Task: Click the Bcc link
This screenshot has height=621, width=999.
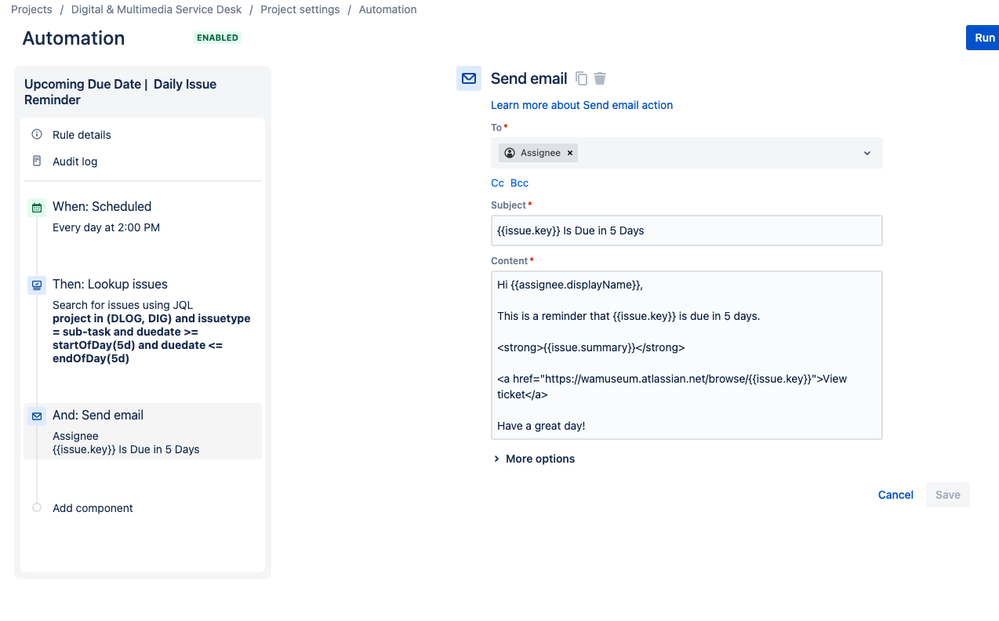Action: 519,183
